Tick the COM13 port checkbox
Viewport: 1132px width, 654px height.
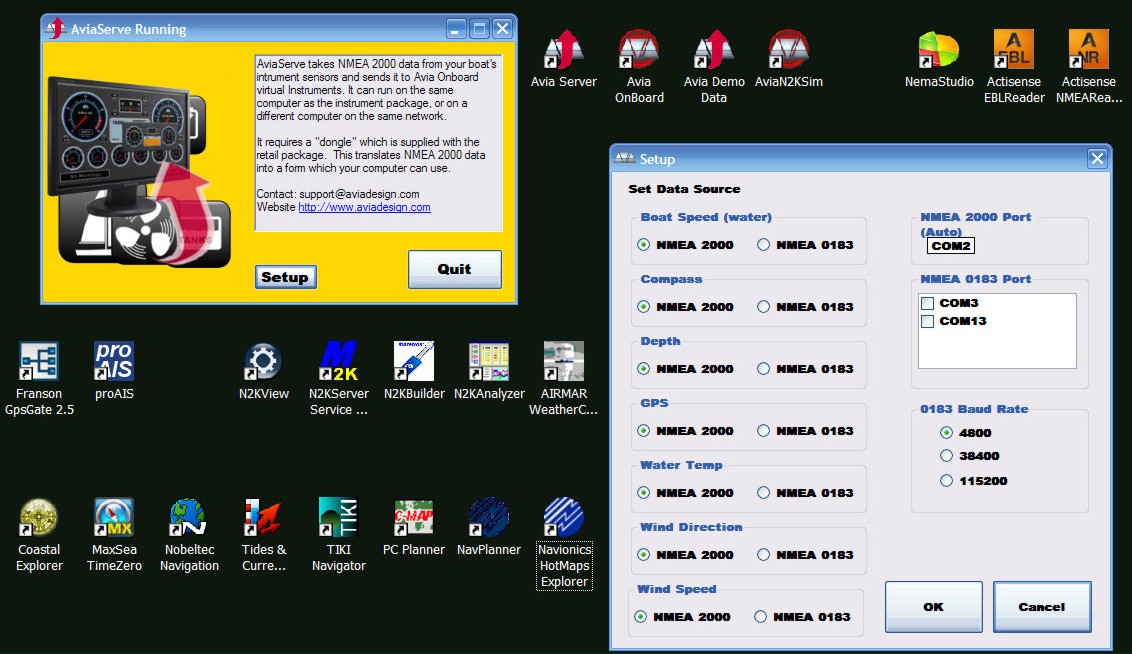click(x=928, y=321)
